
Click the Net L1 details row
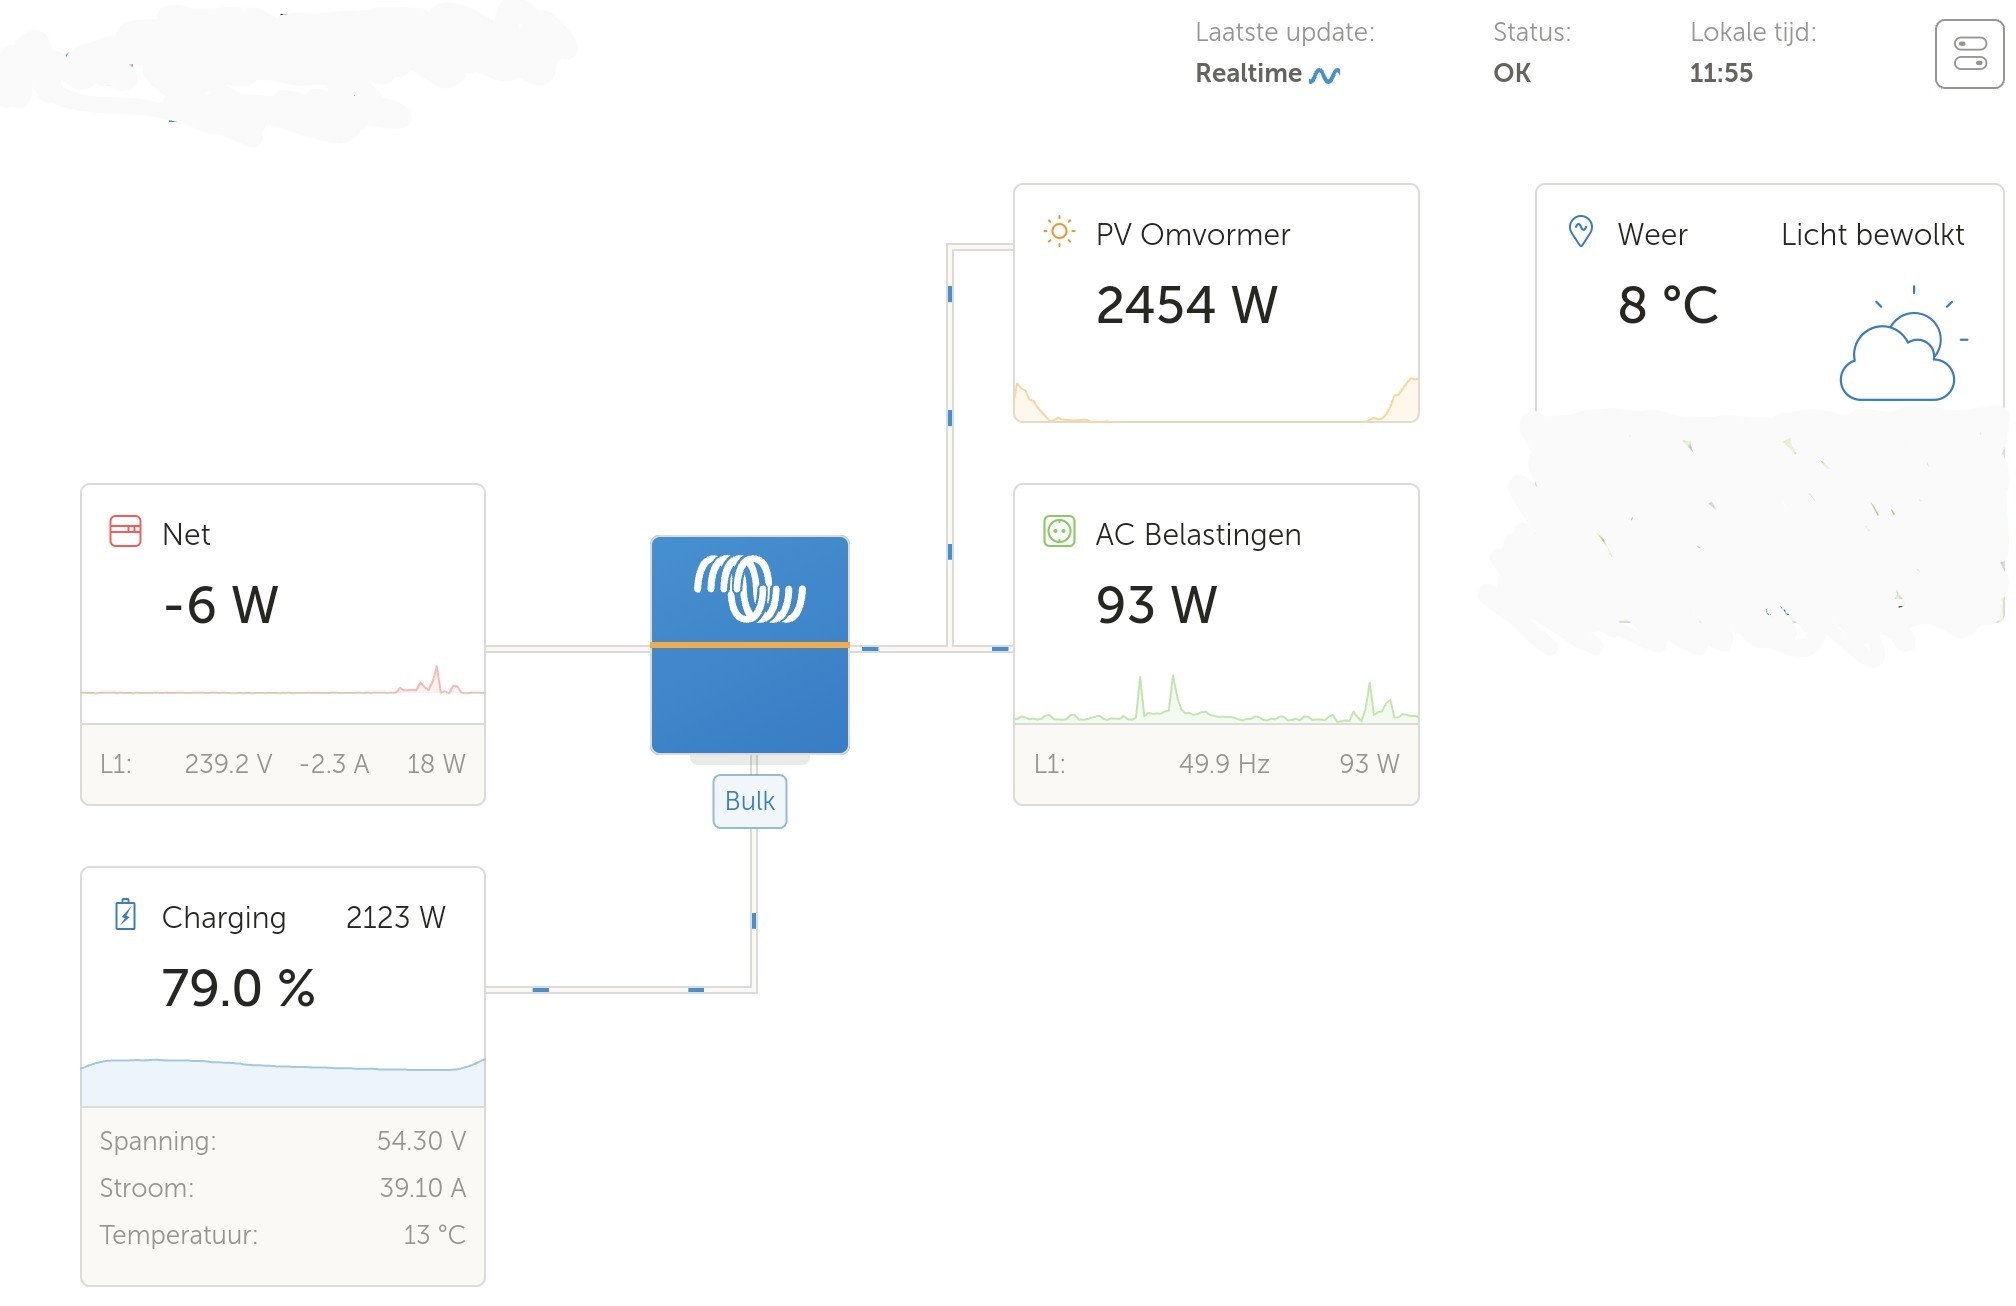coord(283,764)
